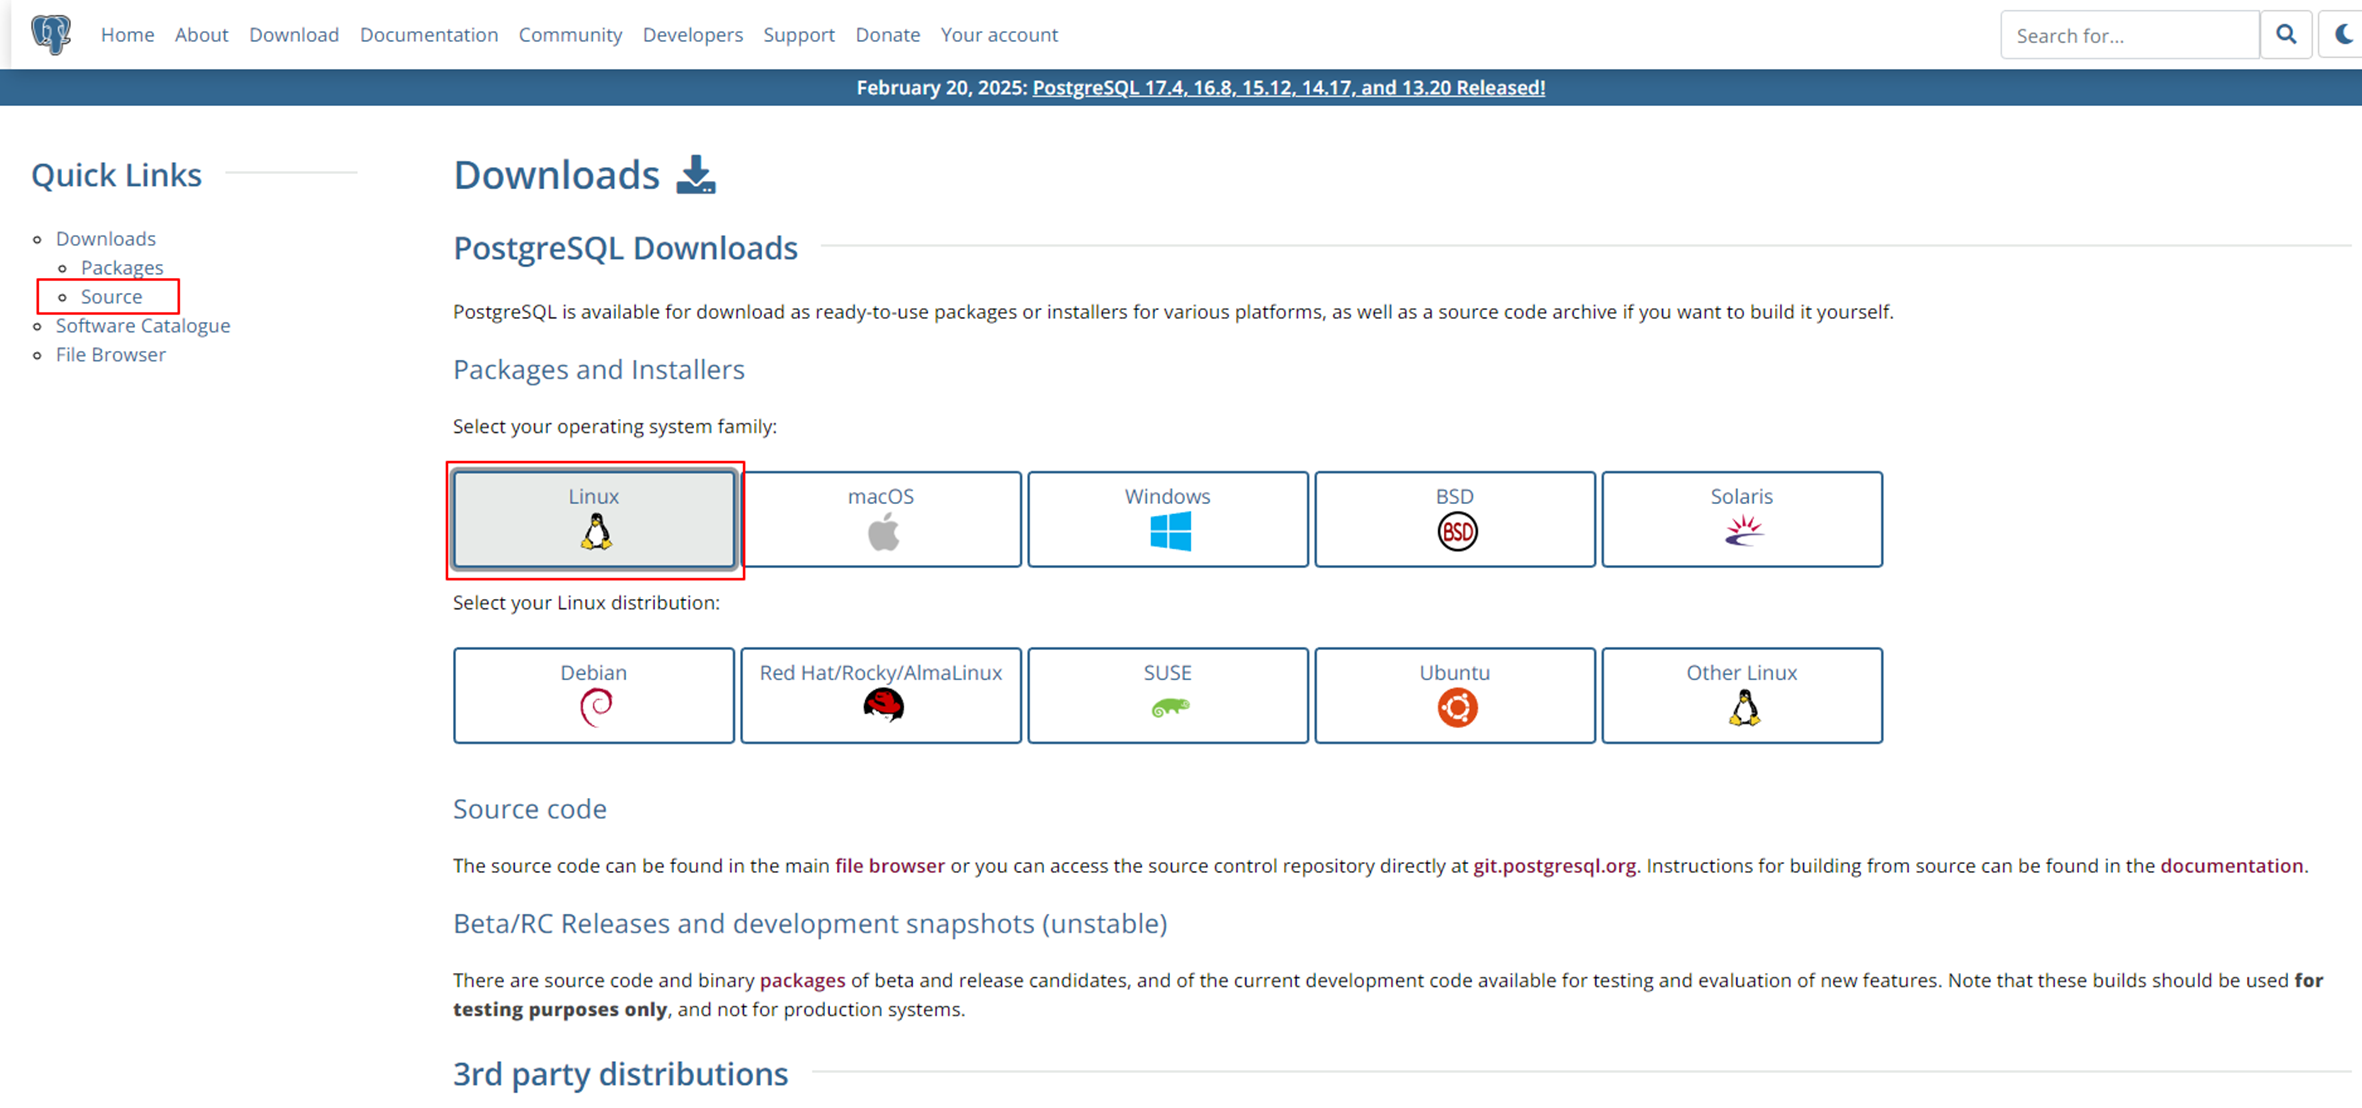Choose SUSE distribution with chameleon
This screenshot has height=1108, width=2362.
click(x=1167, y=695)
